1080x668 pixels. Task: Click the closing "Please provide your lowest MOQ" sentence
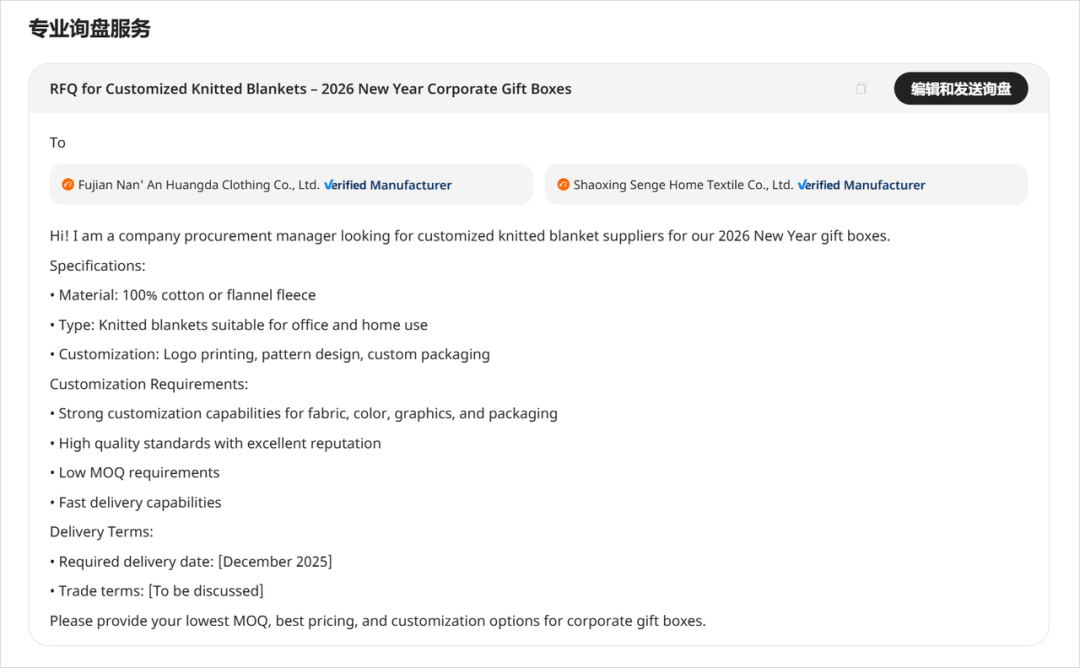click(x=377, y=621)
